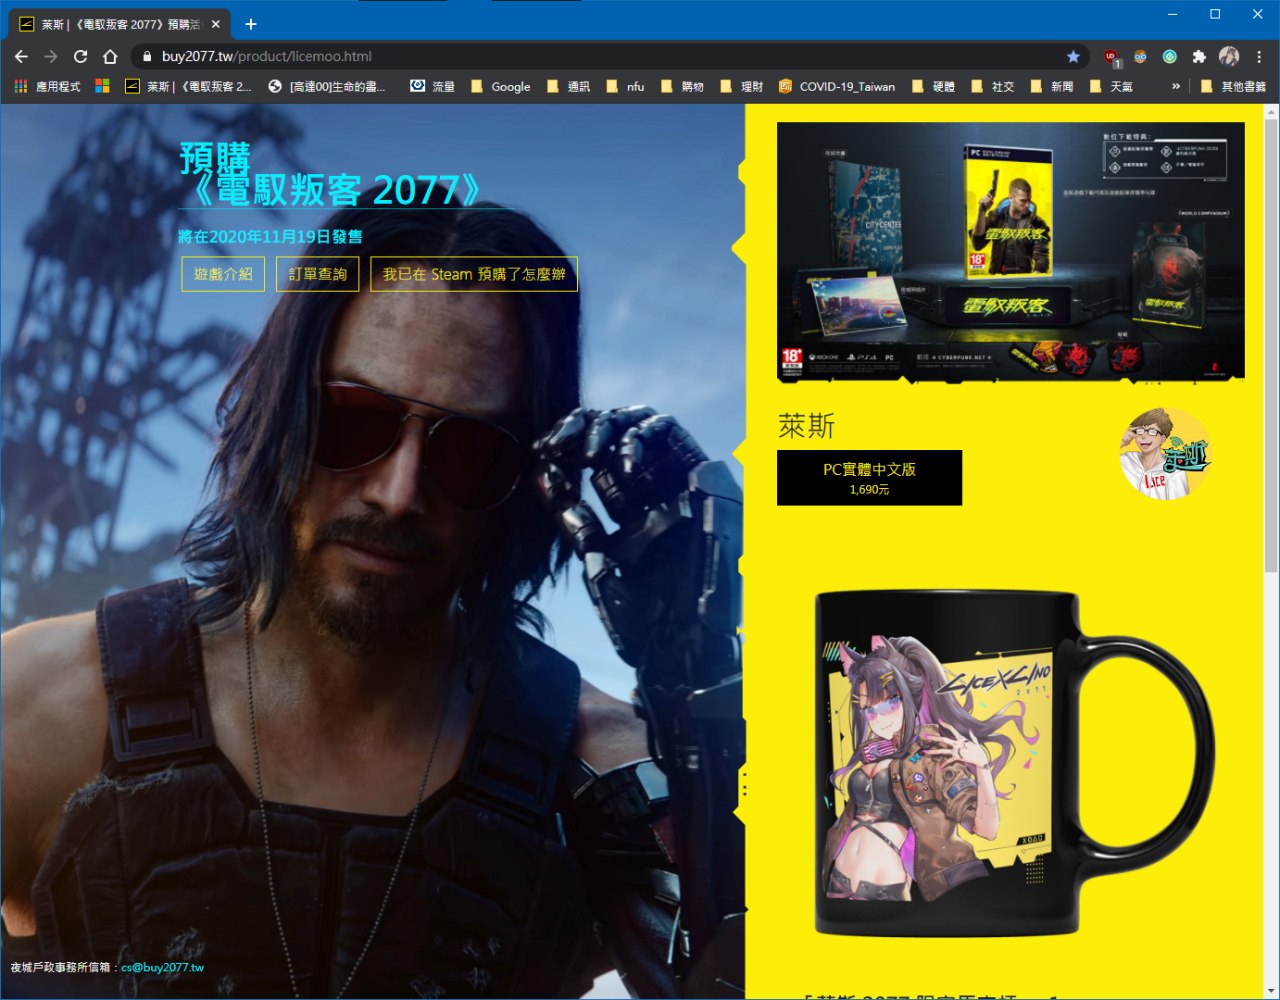This screenshot has width=1280, height=1000.
Task: Open the COVID-19_Taiwan bookmark
Action: pyautogui.click(x=836, y=87)
